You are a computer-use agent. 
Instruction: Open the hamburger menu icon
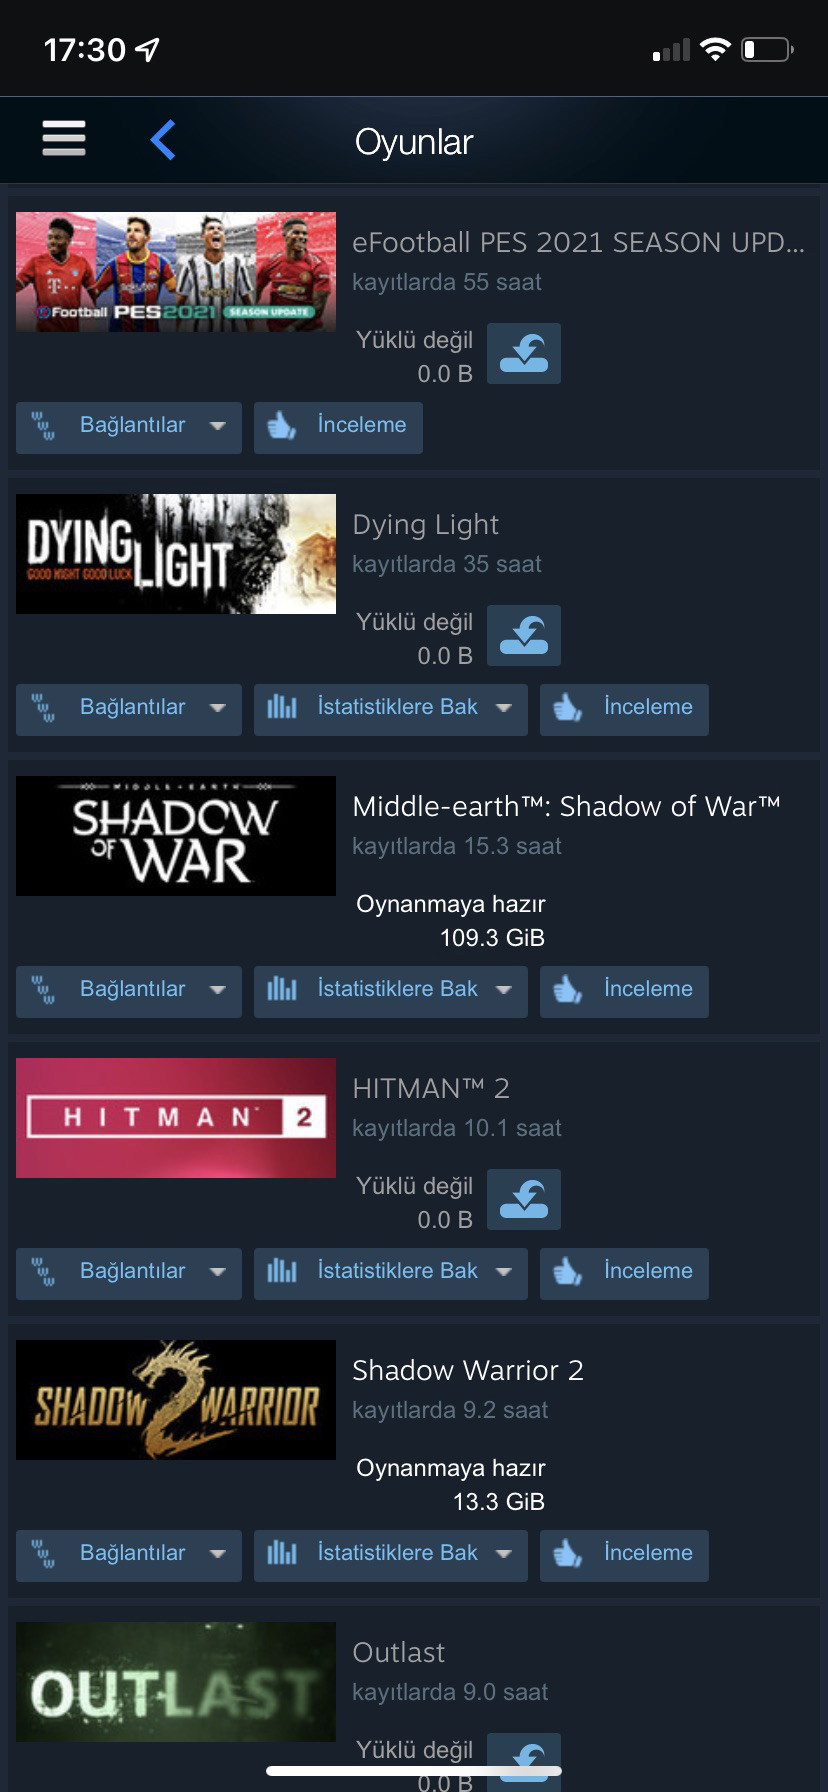(x=64, y=138)
